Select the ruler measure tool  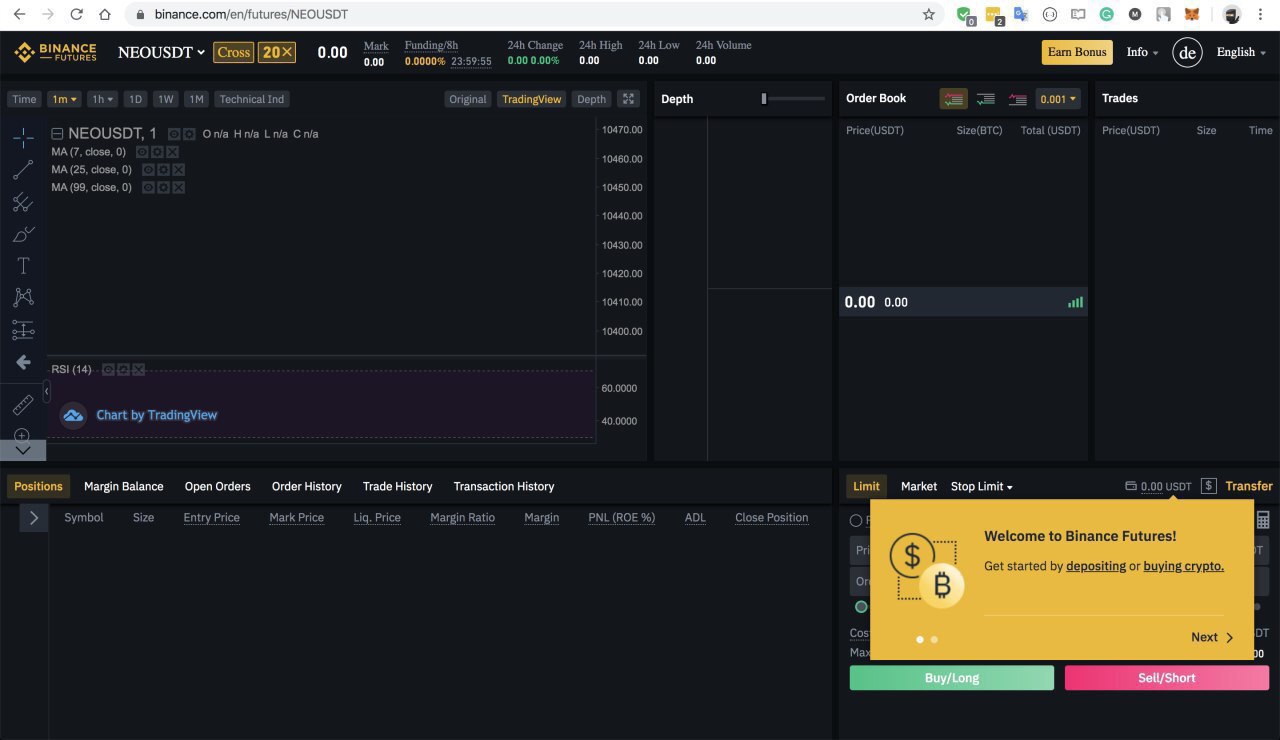tap(23, 404)
